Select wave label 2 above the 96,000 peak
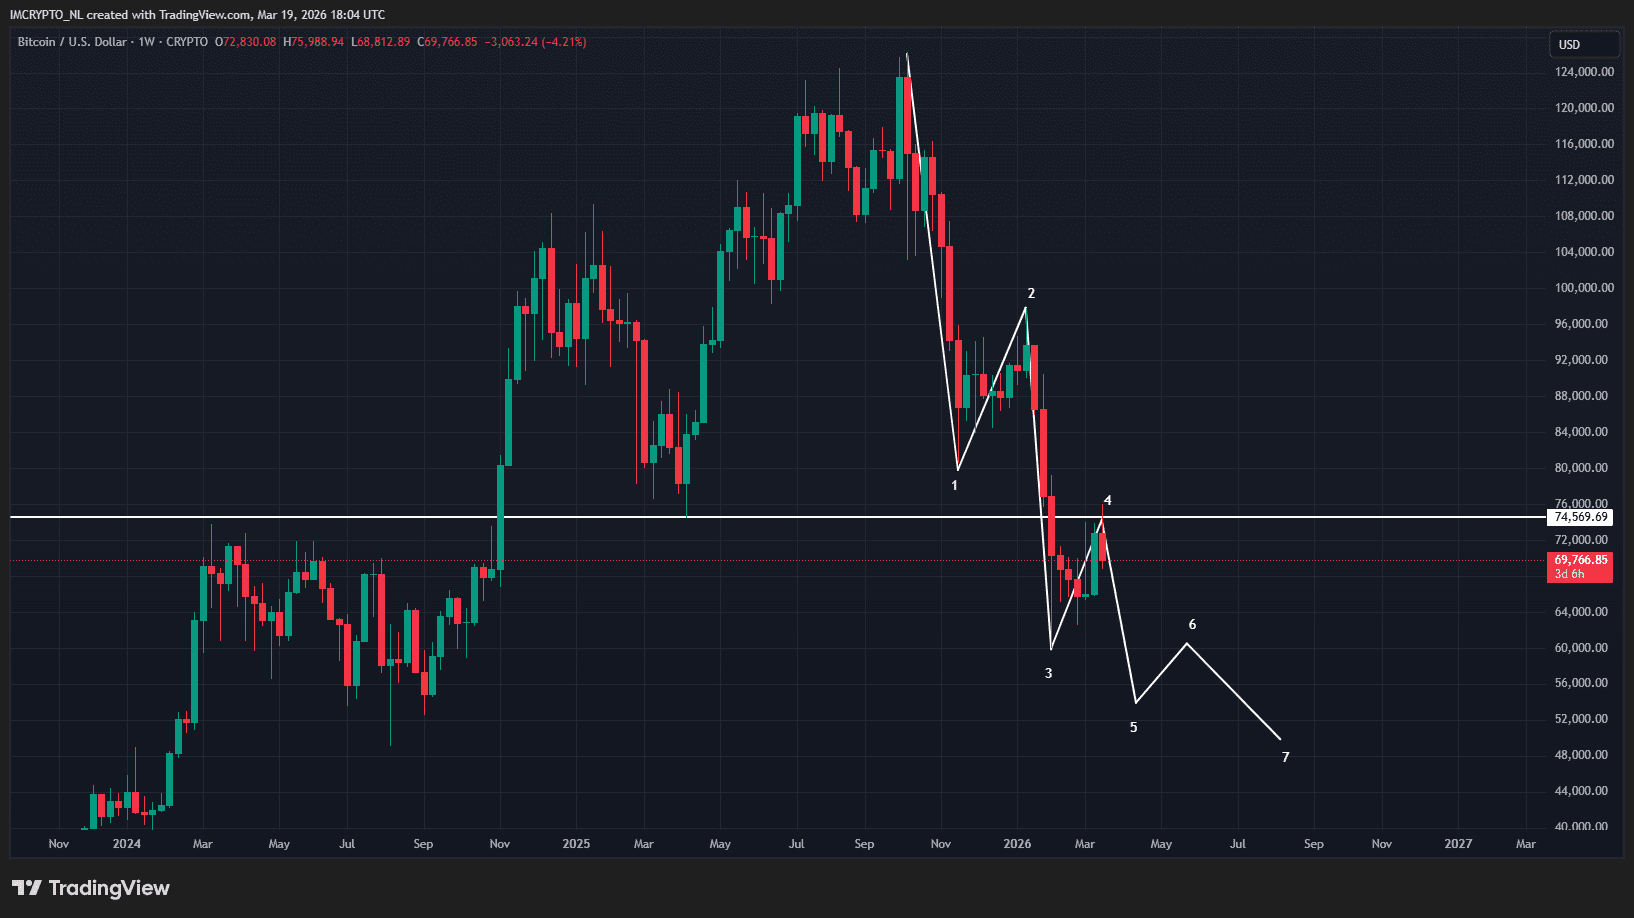 point(1031,294)
